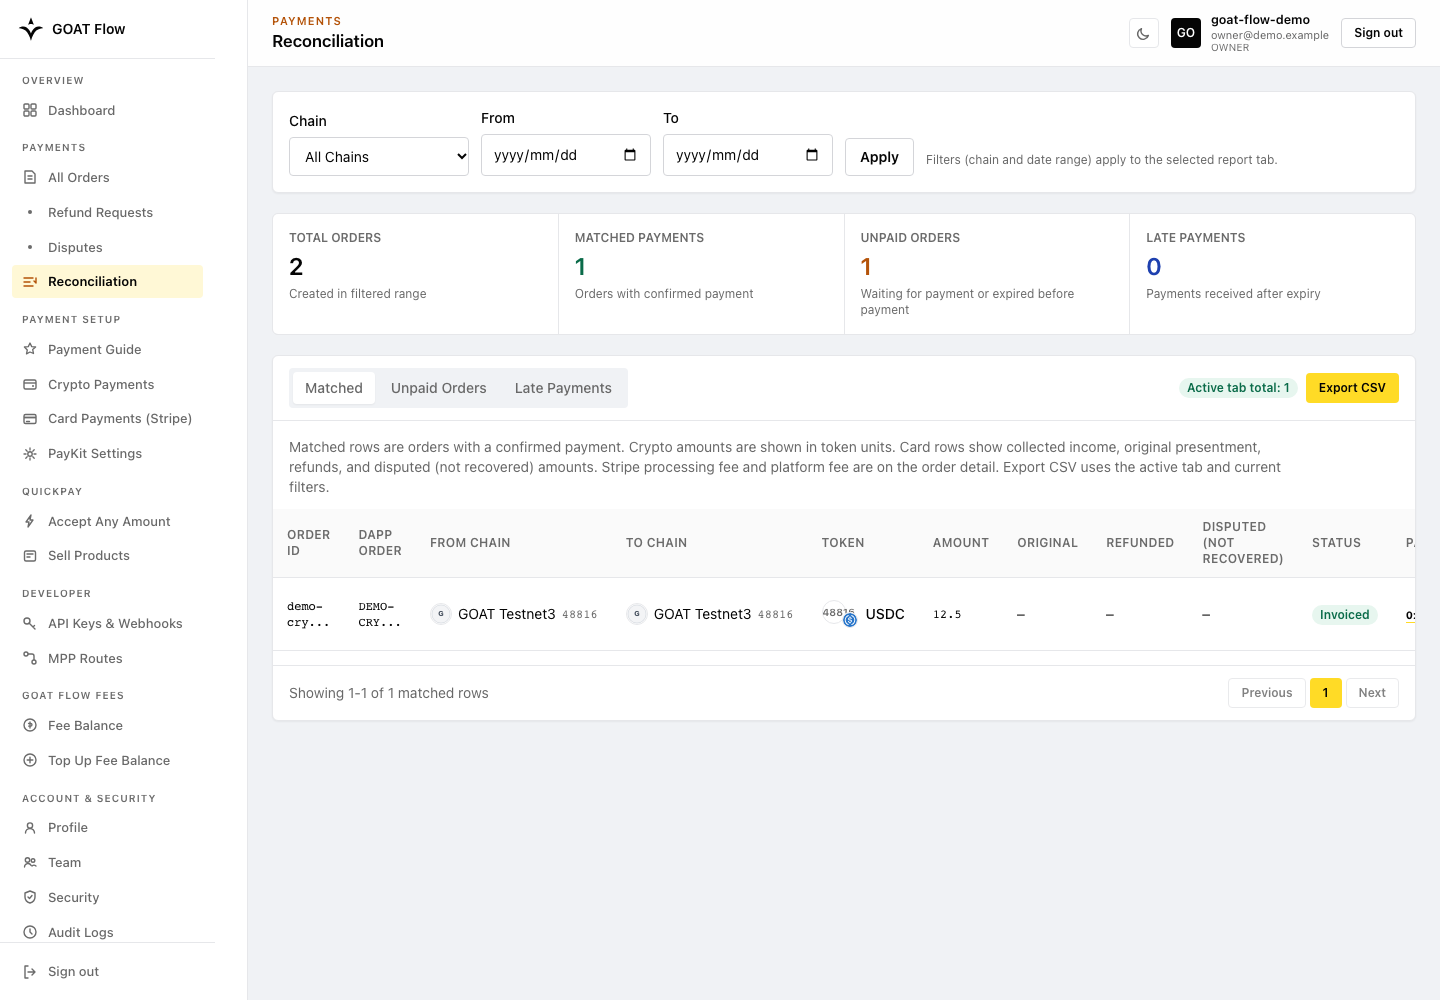Click the Invoiced status badge
The height and width of the screenshot is (1000, 1440).
pos(1344,615)
